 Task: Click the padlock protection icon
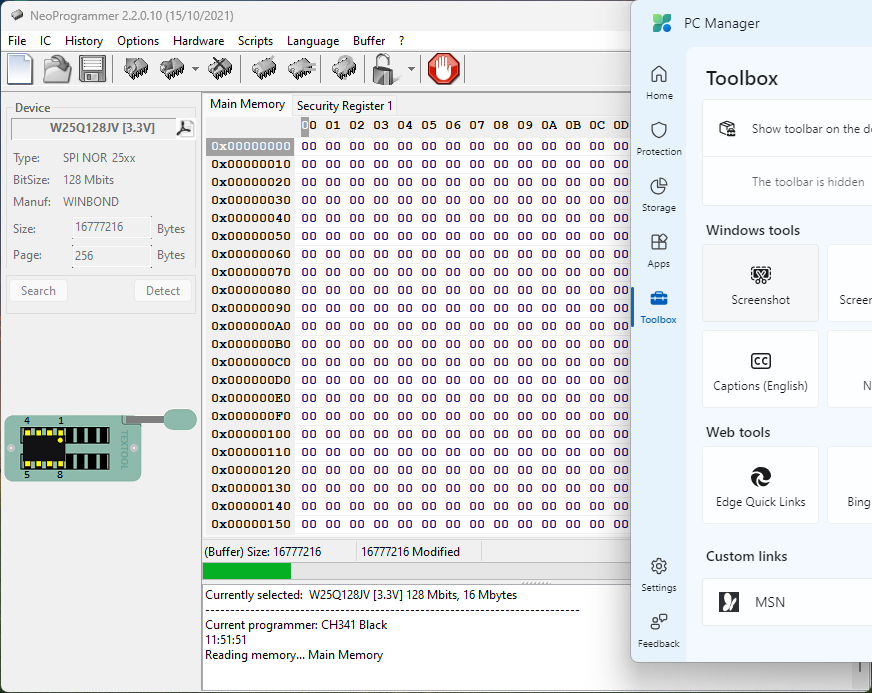pyautogui.click(x=383, y=69)
